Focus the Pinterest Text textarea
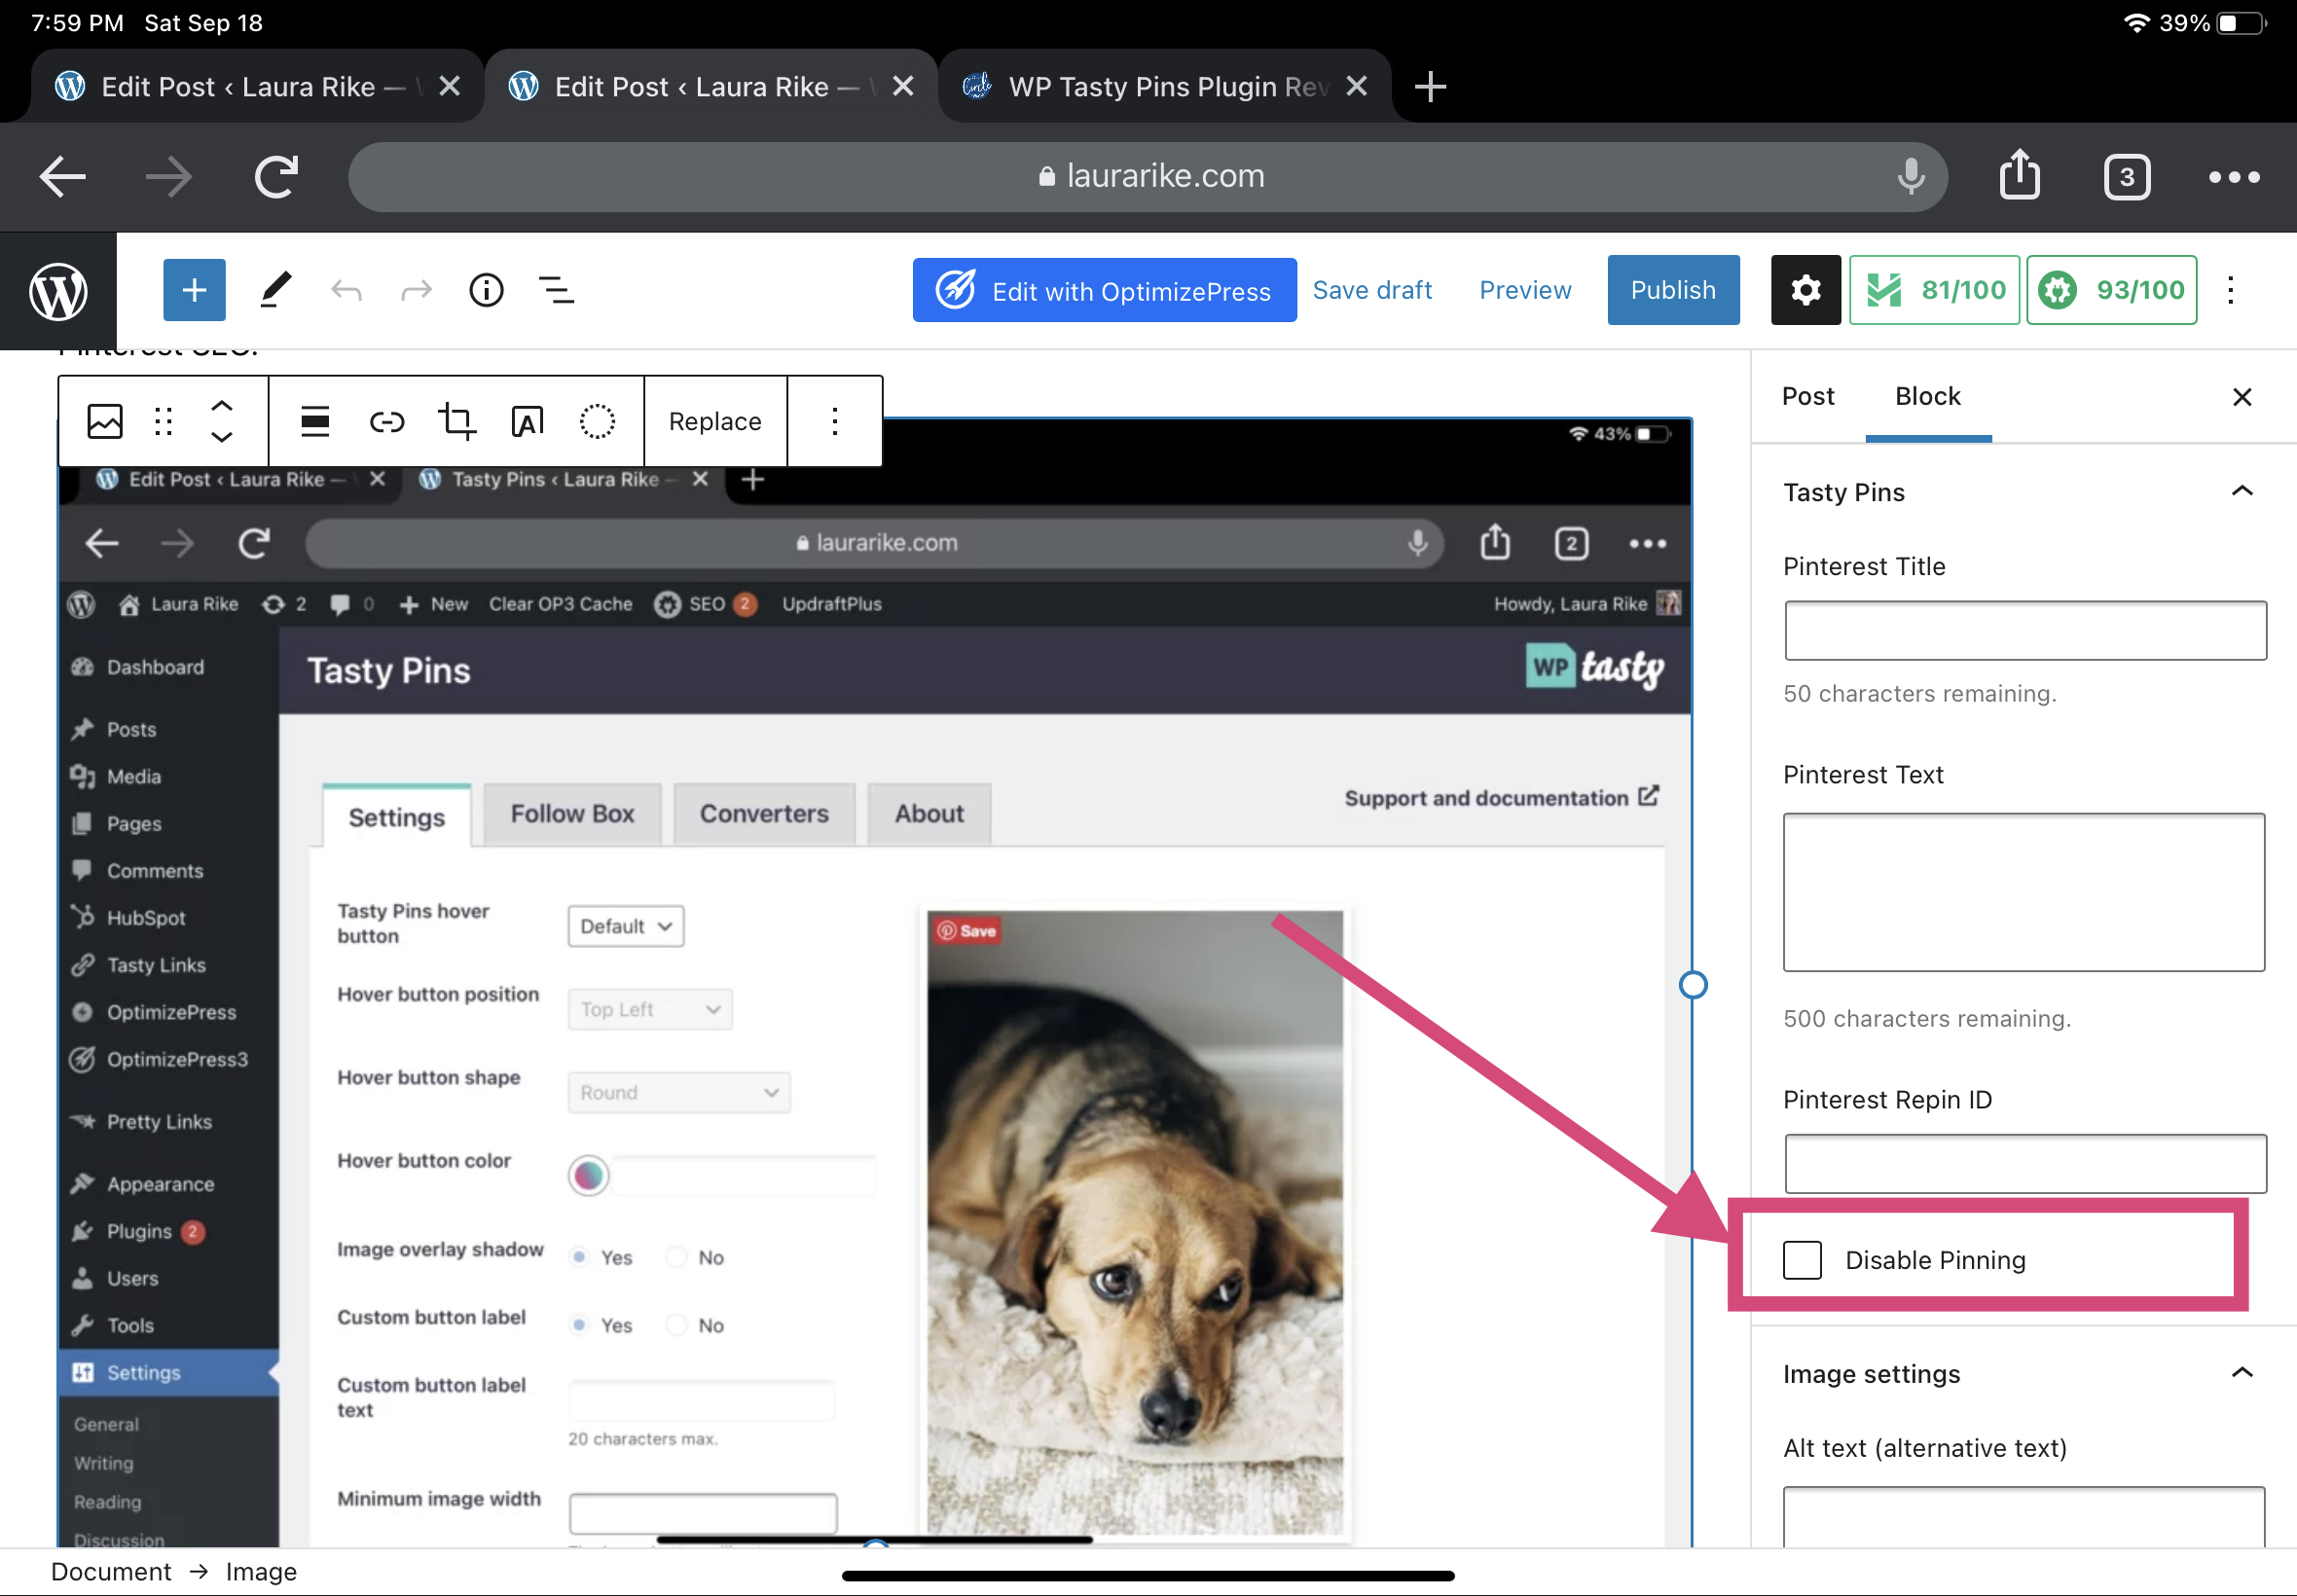2297x1596 pixels. point(2024,892)
